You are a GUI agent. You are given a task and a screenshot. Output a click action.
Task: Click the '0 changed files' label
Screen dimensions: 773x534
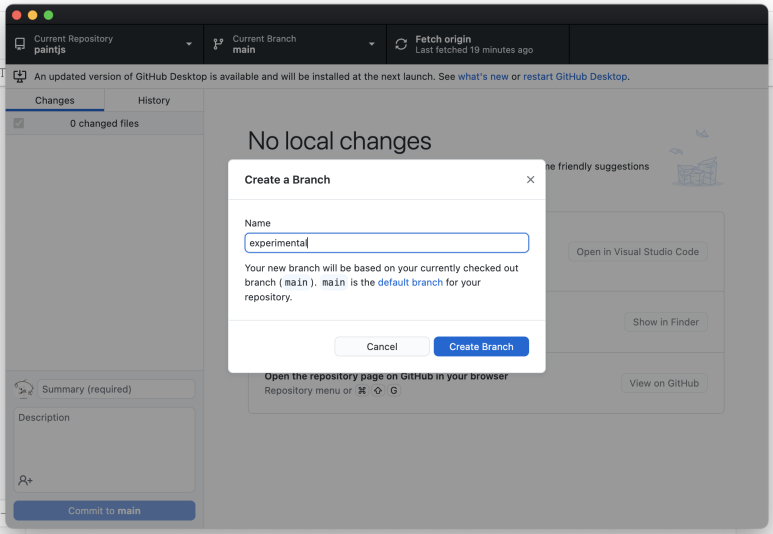coord(104,123)
